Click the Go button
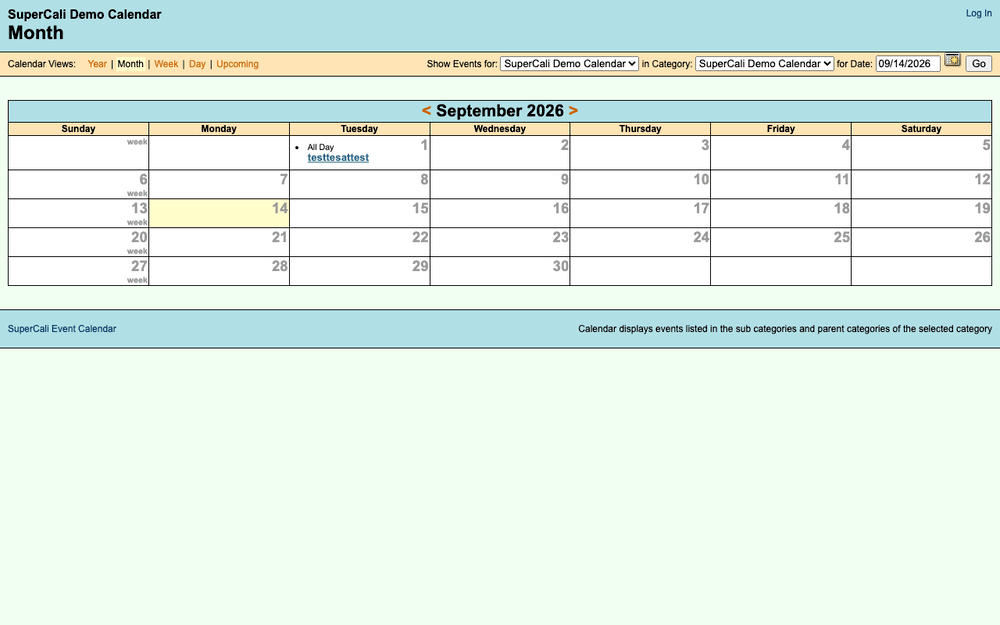1000x625 pixels. tap(978, 64)
